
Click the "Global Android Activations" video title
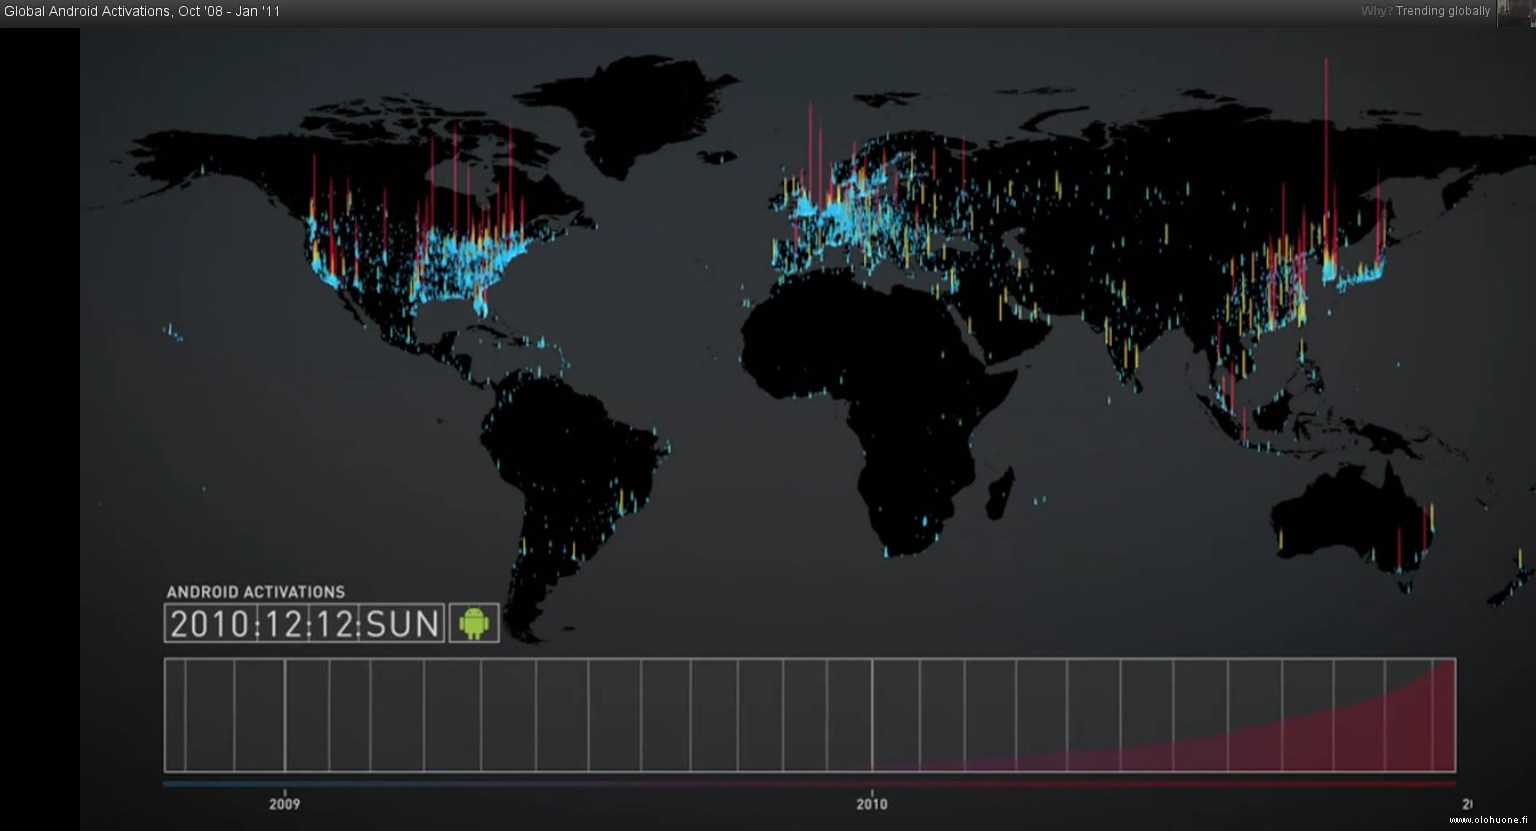[x=142, y=11]
